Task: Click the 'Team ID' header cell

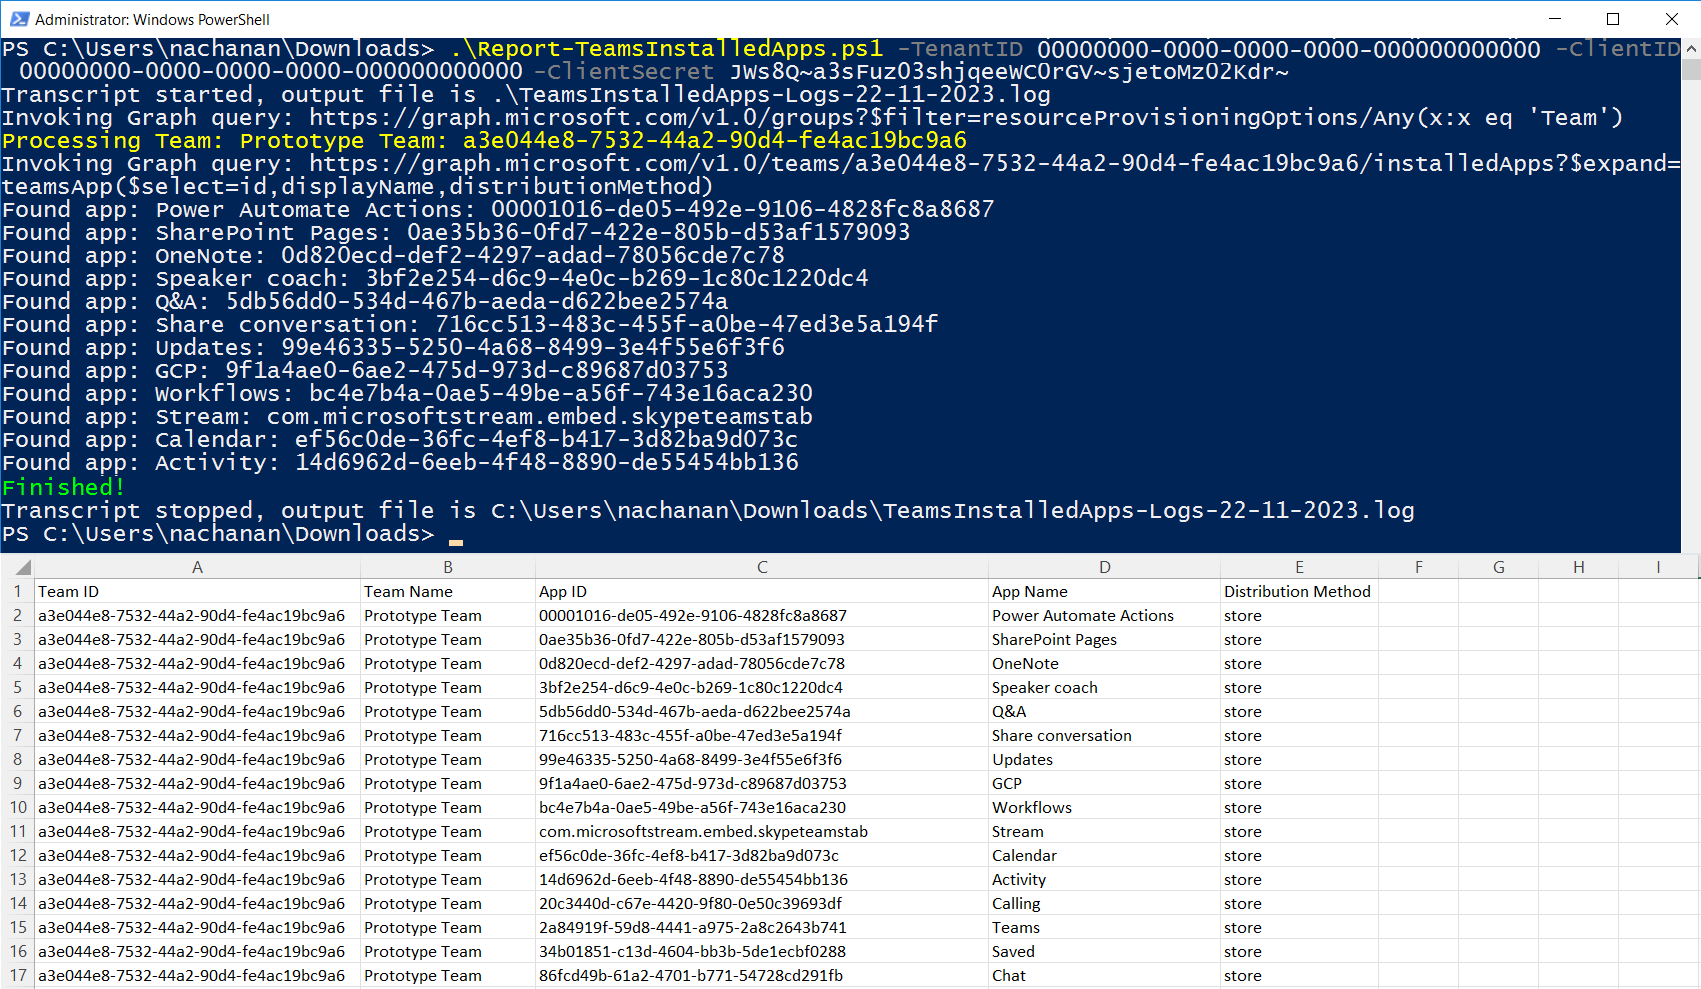Action: tap(198, 591)
